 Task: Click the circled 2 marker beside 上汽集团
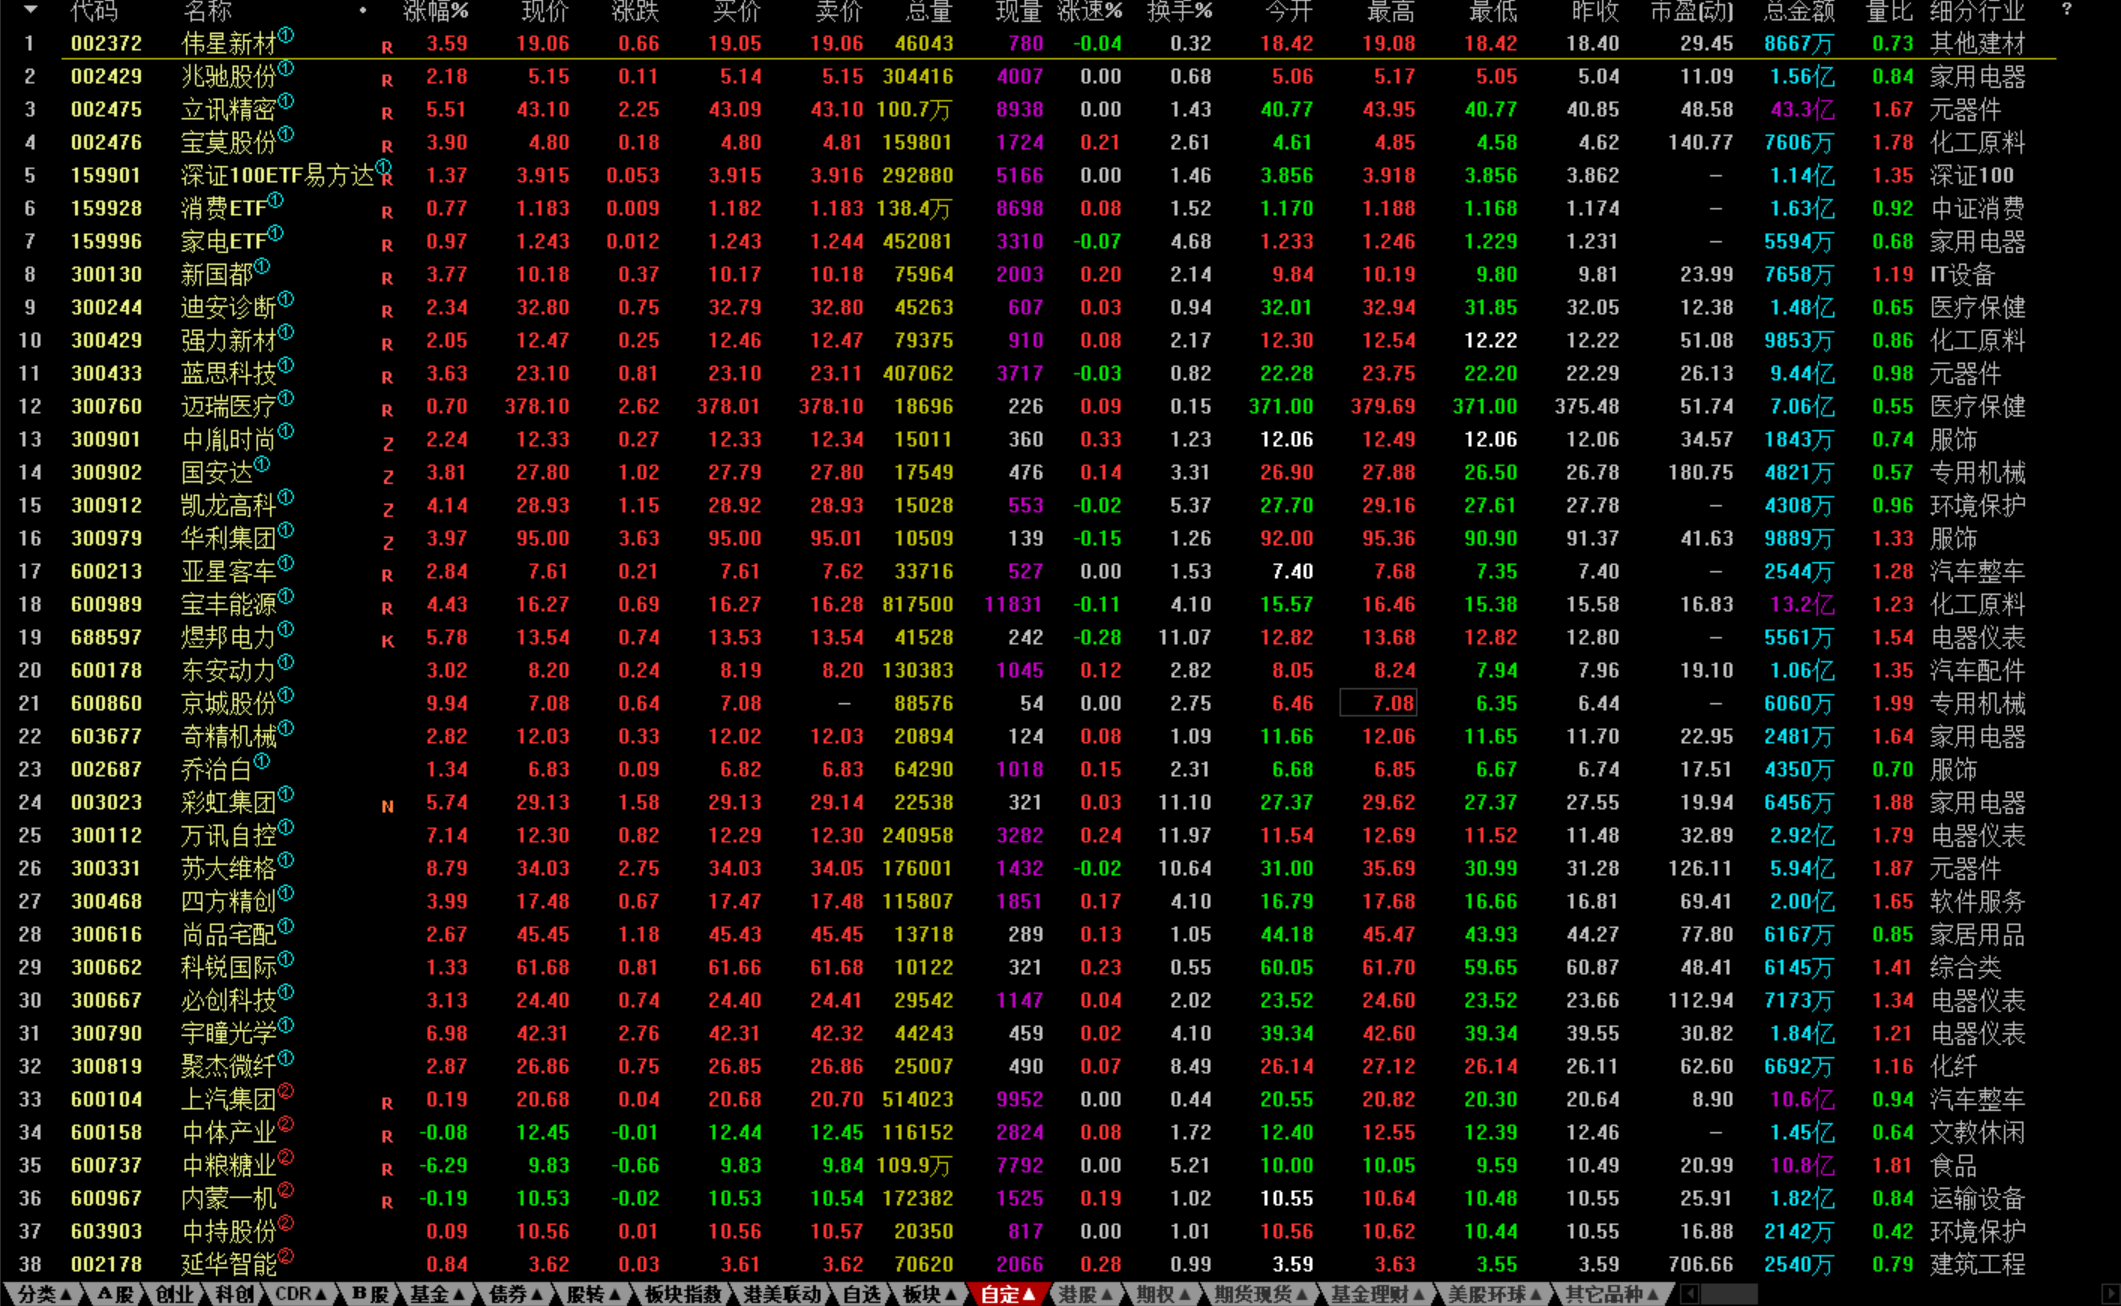point(286,1092)
